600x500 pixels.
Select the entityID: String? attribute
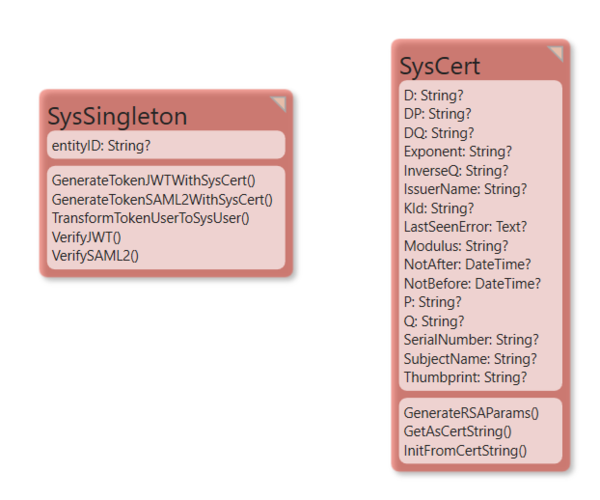point(101,145)
